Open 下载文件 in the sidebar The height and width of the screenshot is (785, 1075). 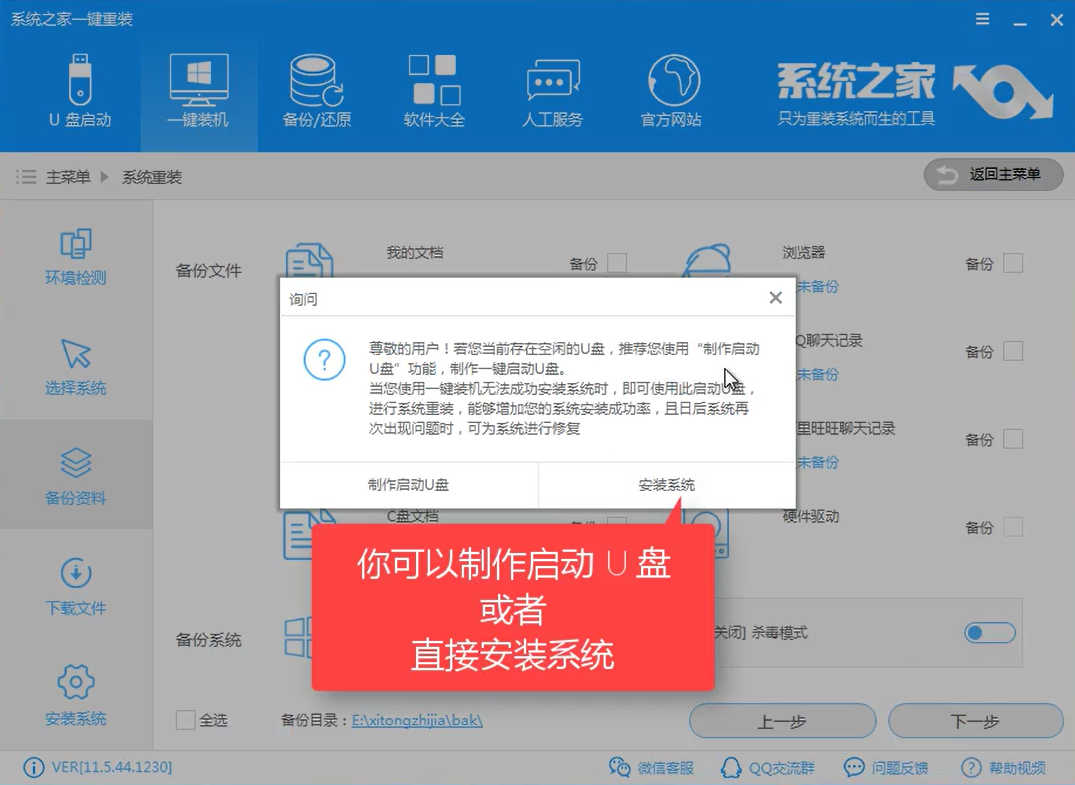coord(76,582)
